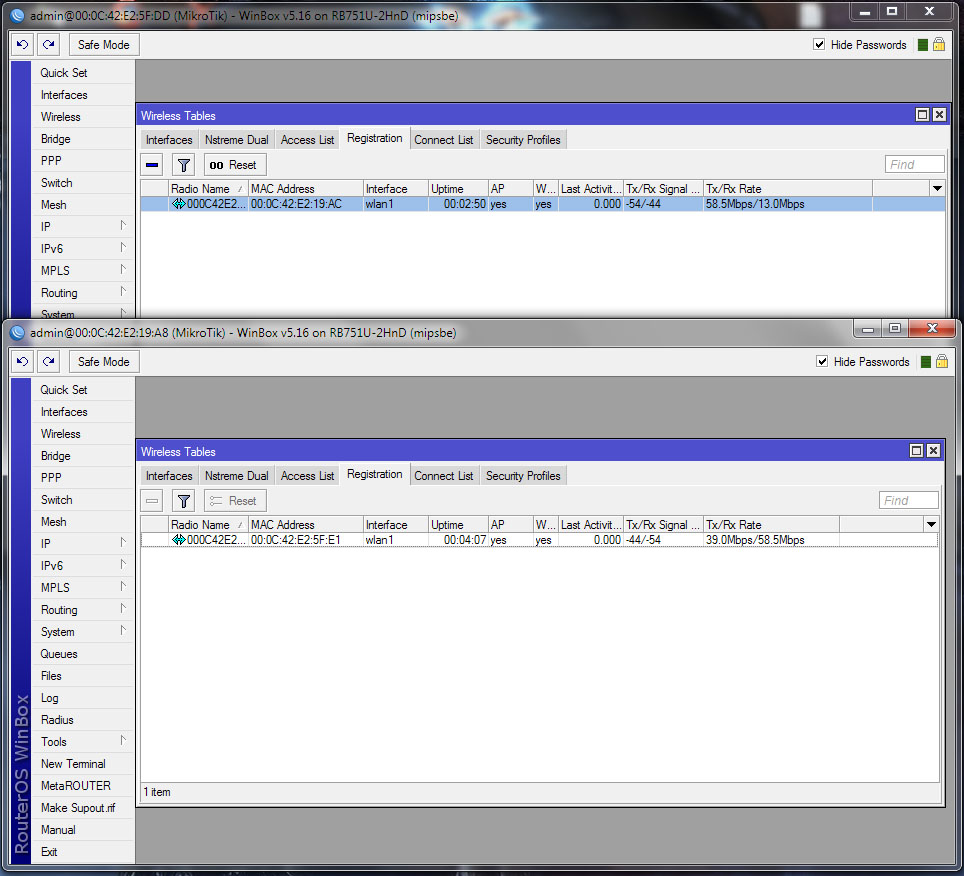The height and width of the screenshot is (876, 964).
Task: Click remove (minus) icon in bottom Wireless Tables
Action: pyautogui.click(x=152, y=501)
